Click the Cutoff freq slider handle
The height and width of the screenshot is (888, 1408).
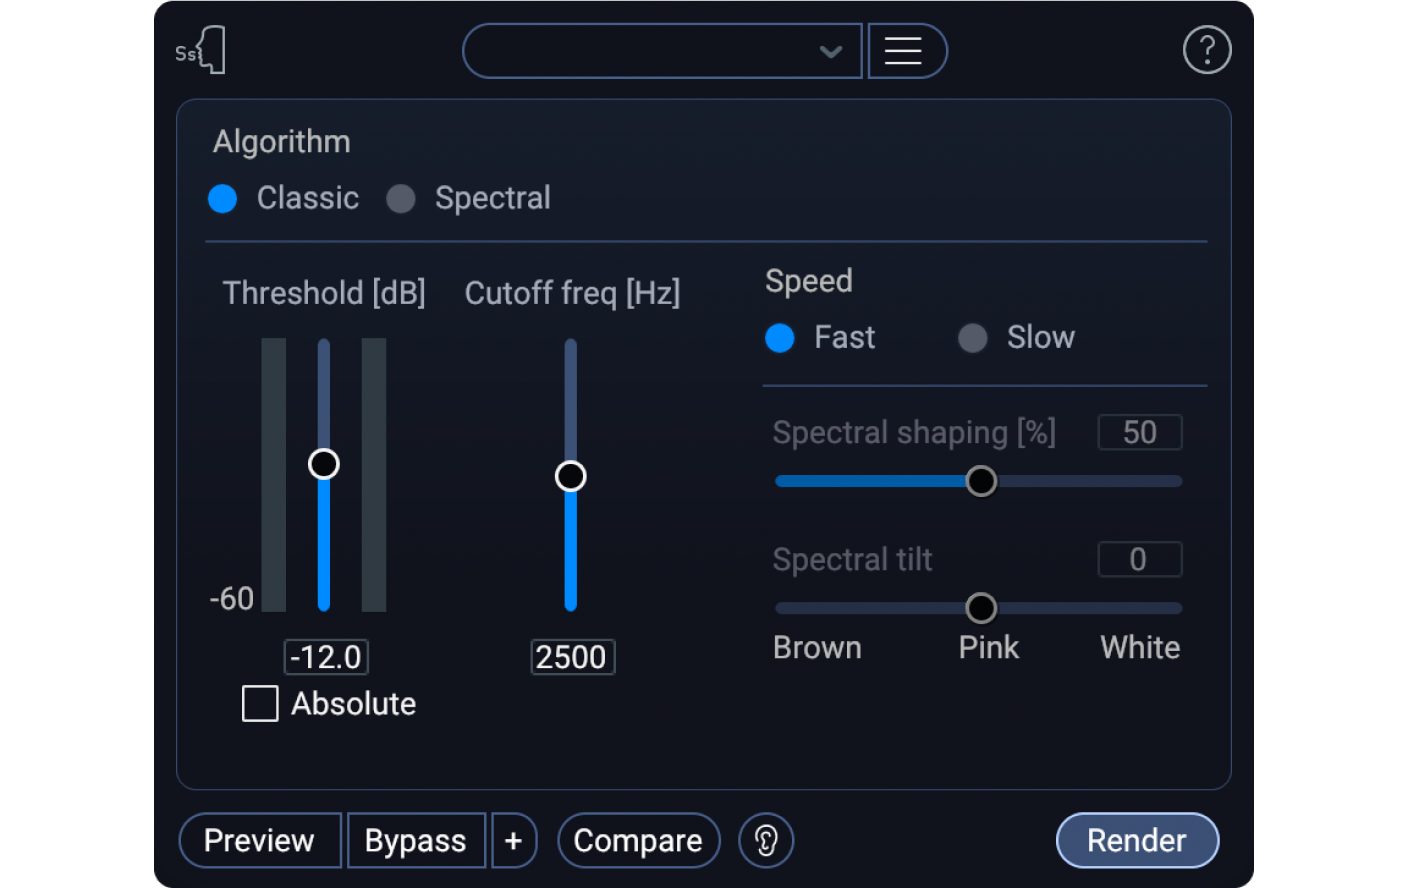tap(571, 476)
